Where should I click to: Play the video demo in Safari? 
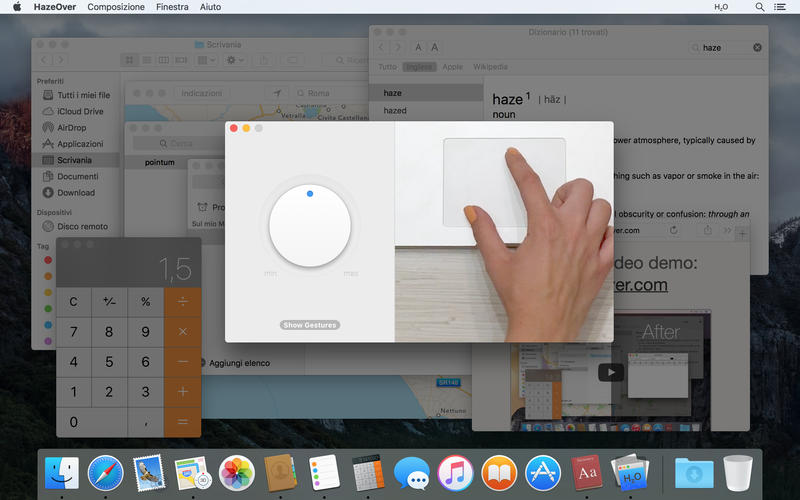pyautogui.click(x=611, y=372)
